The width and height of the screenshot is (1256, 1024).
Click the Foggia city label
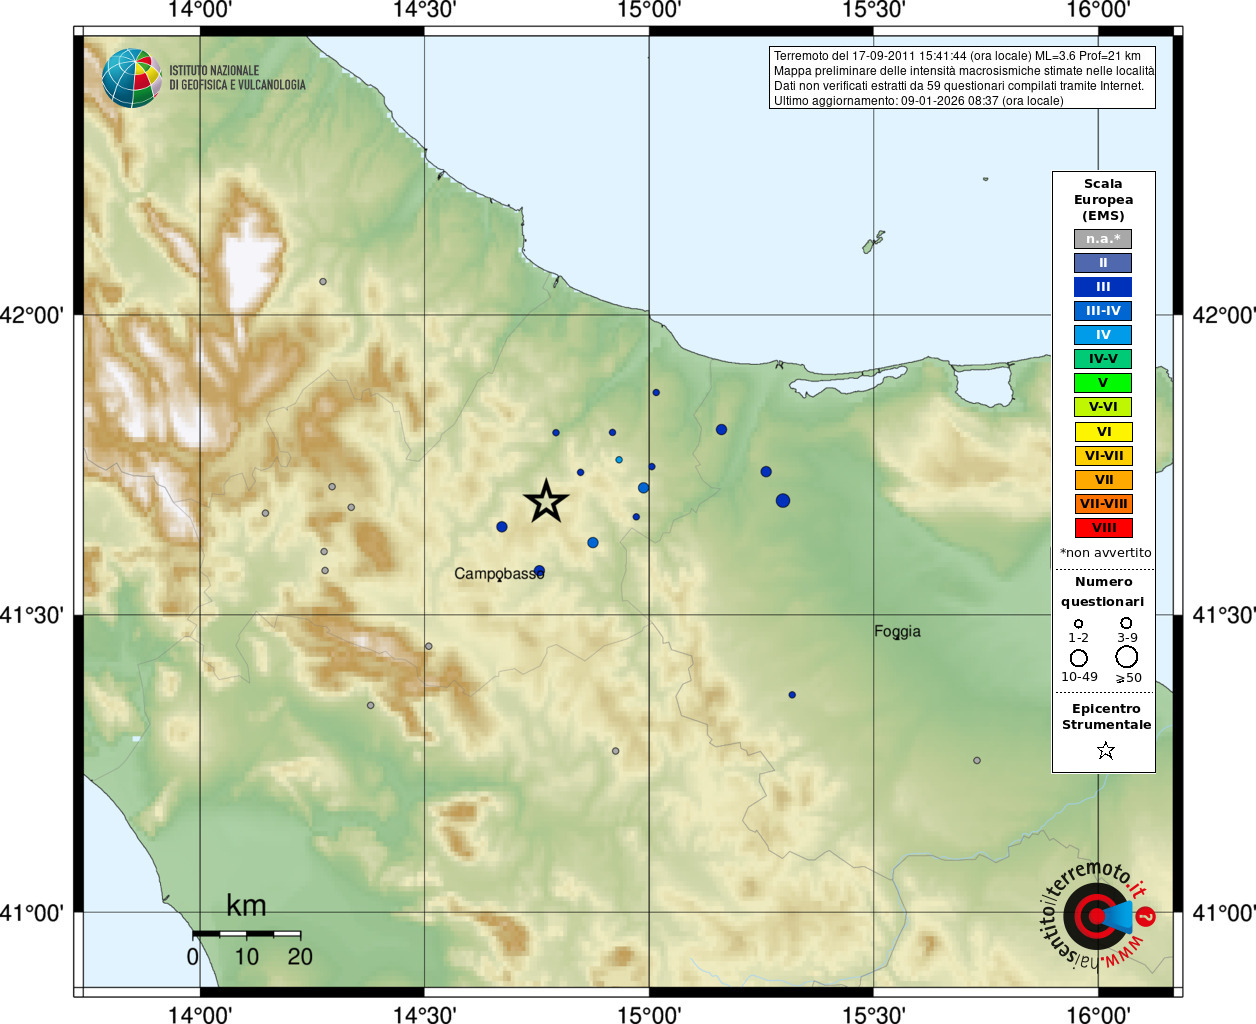897,632
